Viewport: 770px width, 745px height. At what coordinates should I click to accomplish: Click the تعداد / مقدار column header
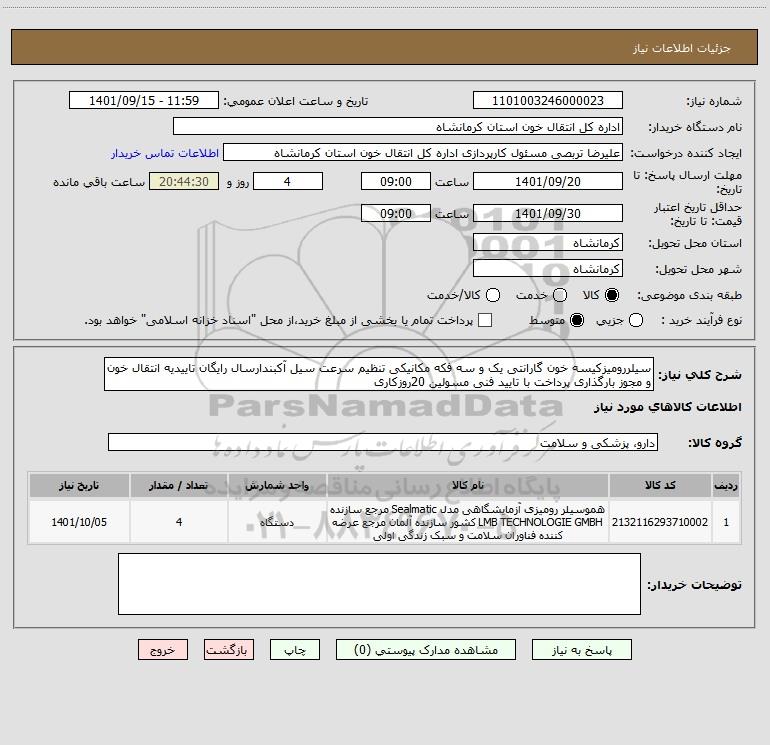[x=179, y=486]
